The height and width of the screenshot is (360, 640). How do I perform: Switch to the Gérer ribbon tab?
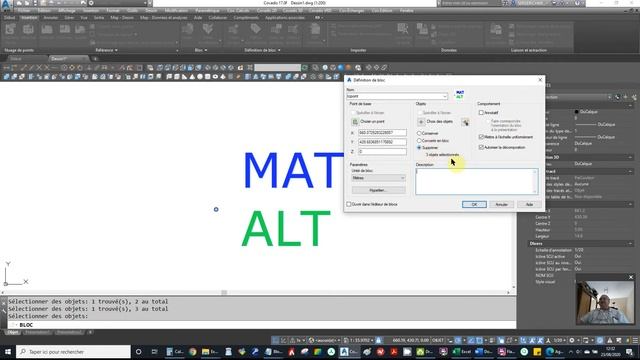tap(69, 18)
